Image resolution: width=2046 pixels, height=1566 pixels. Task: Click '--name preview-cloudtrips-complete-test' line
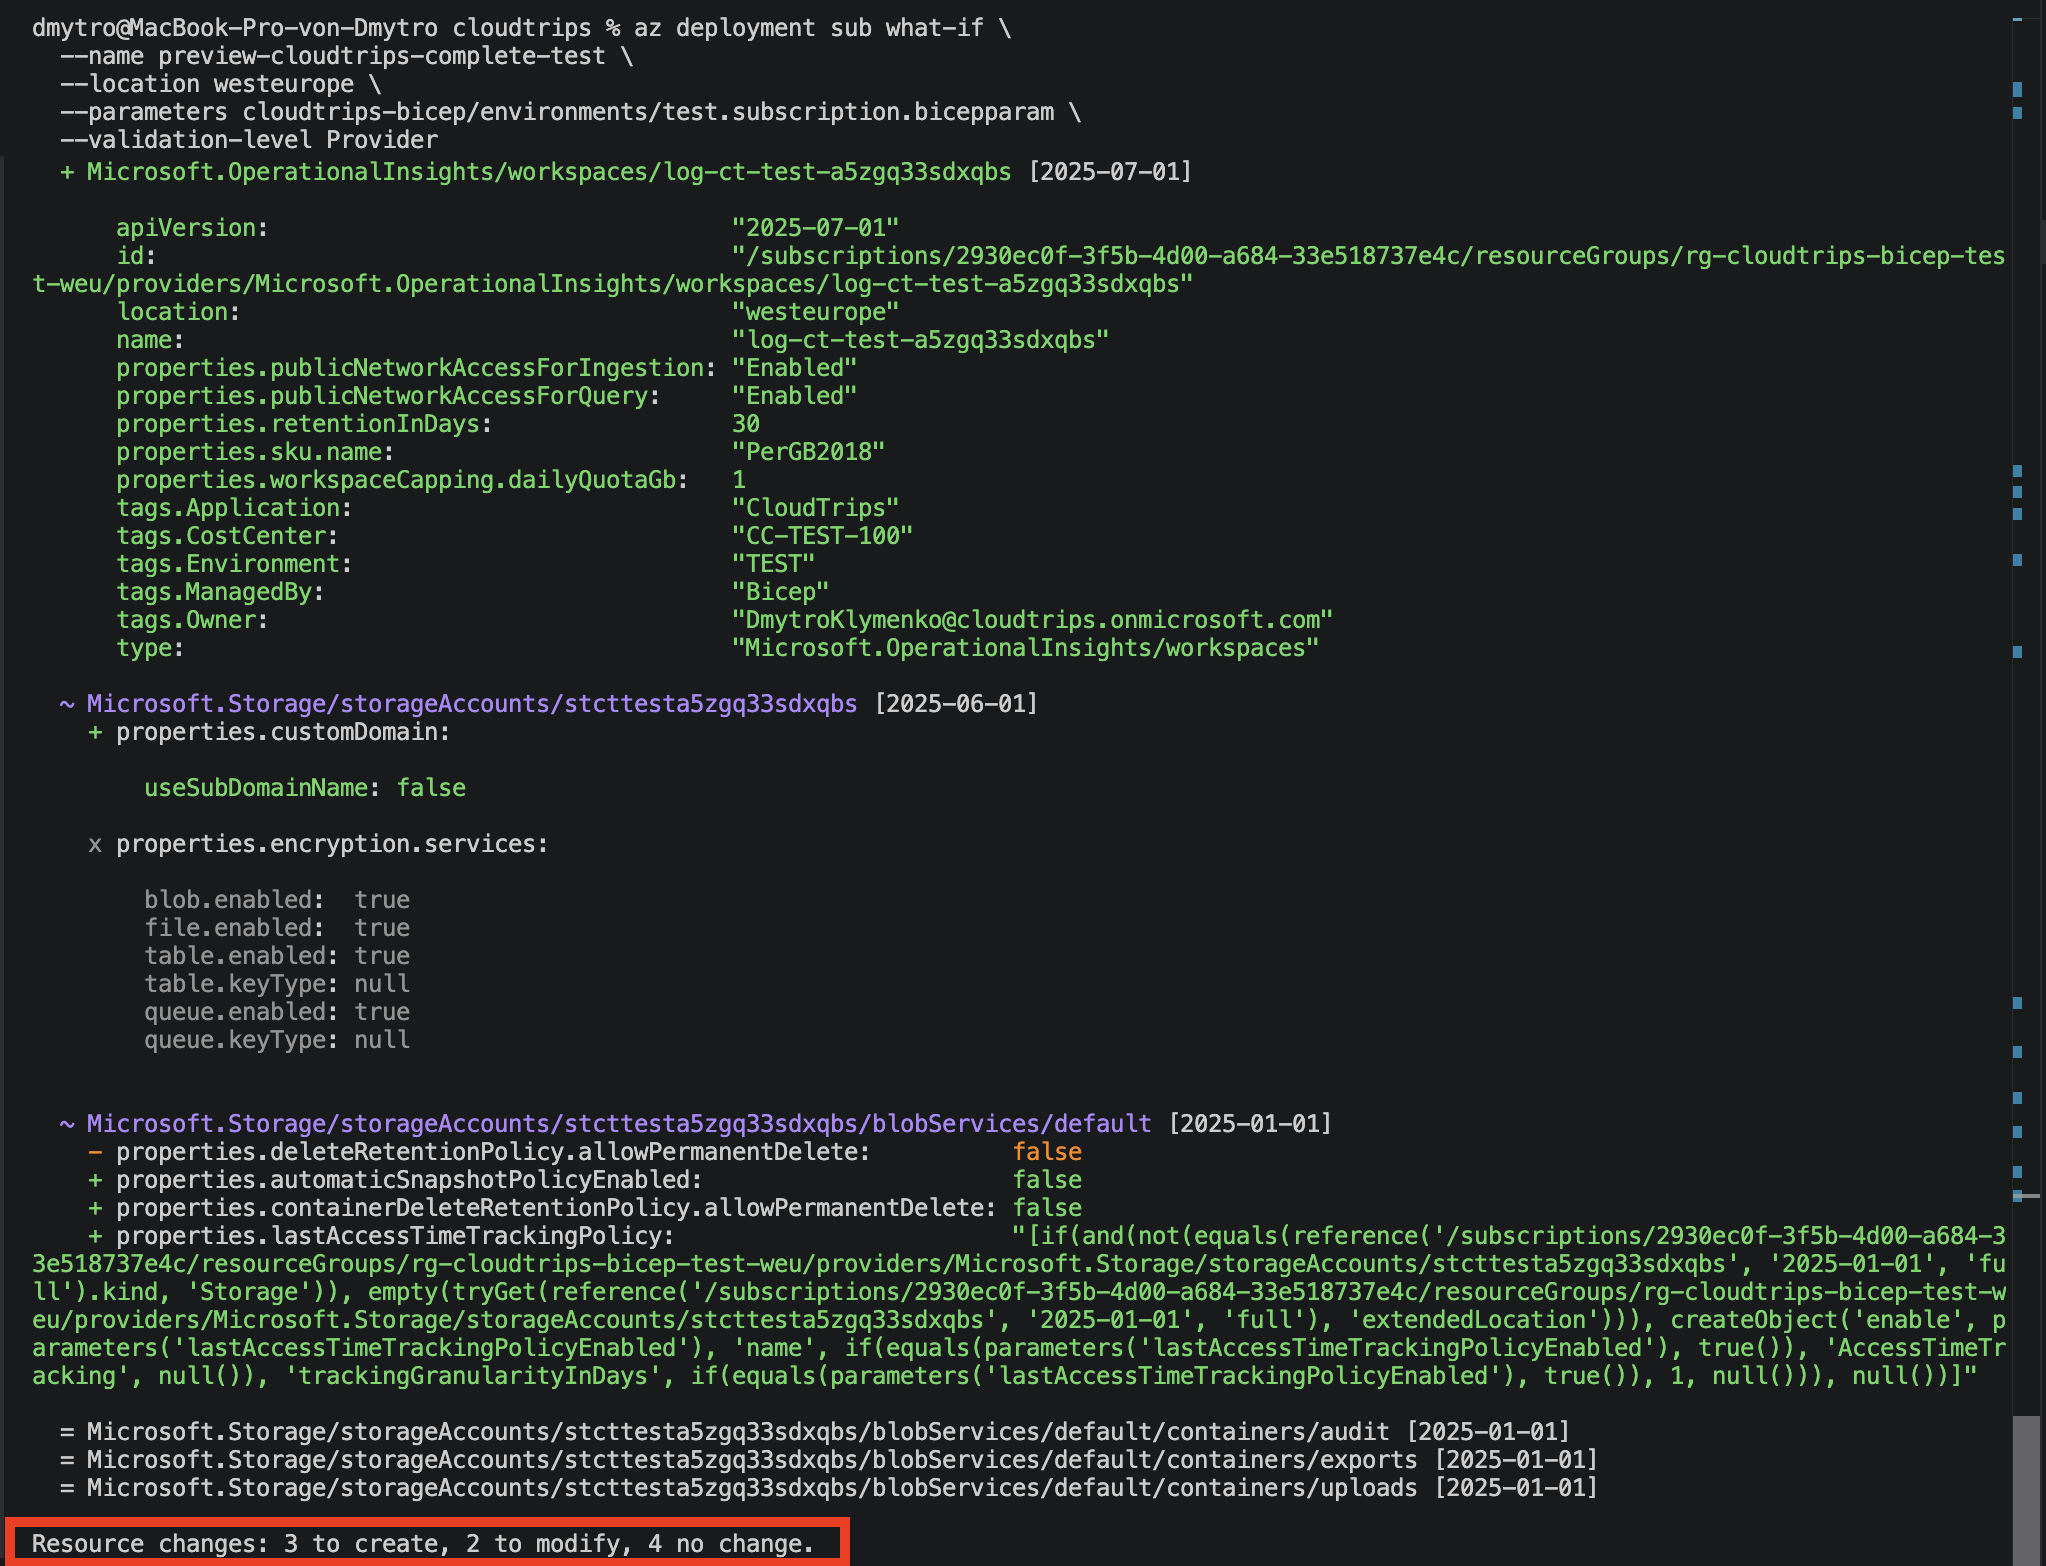(x=346, y=56)
